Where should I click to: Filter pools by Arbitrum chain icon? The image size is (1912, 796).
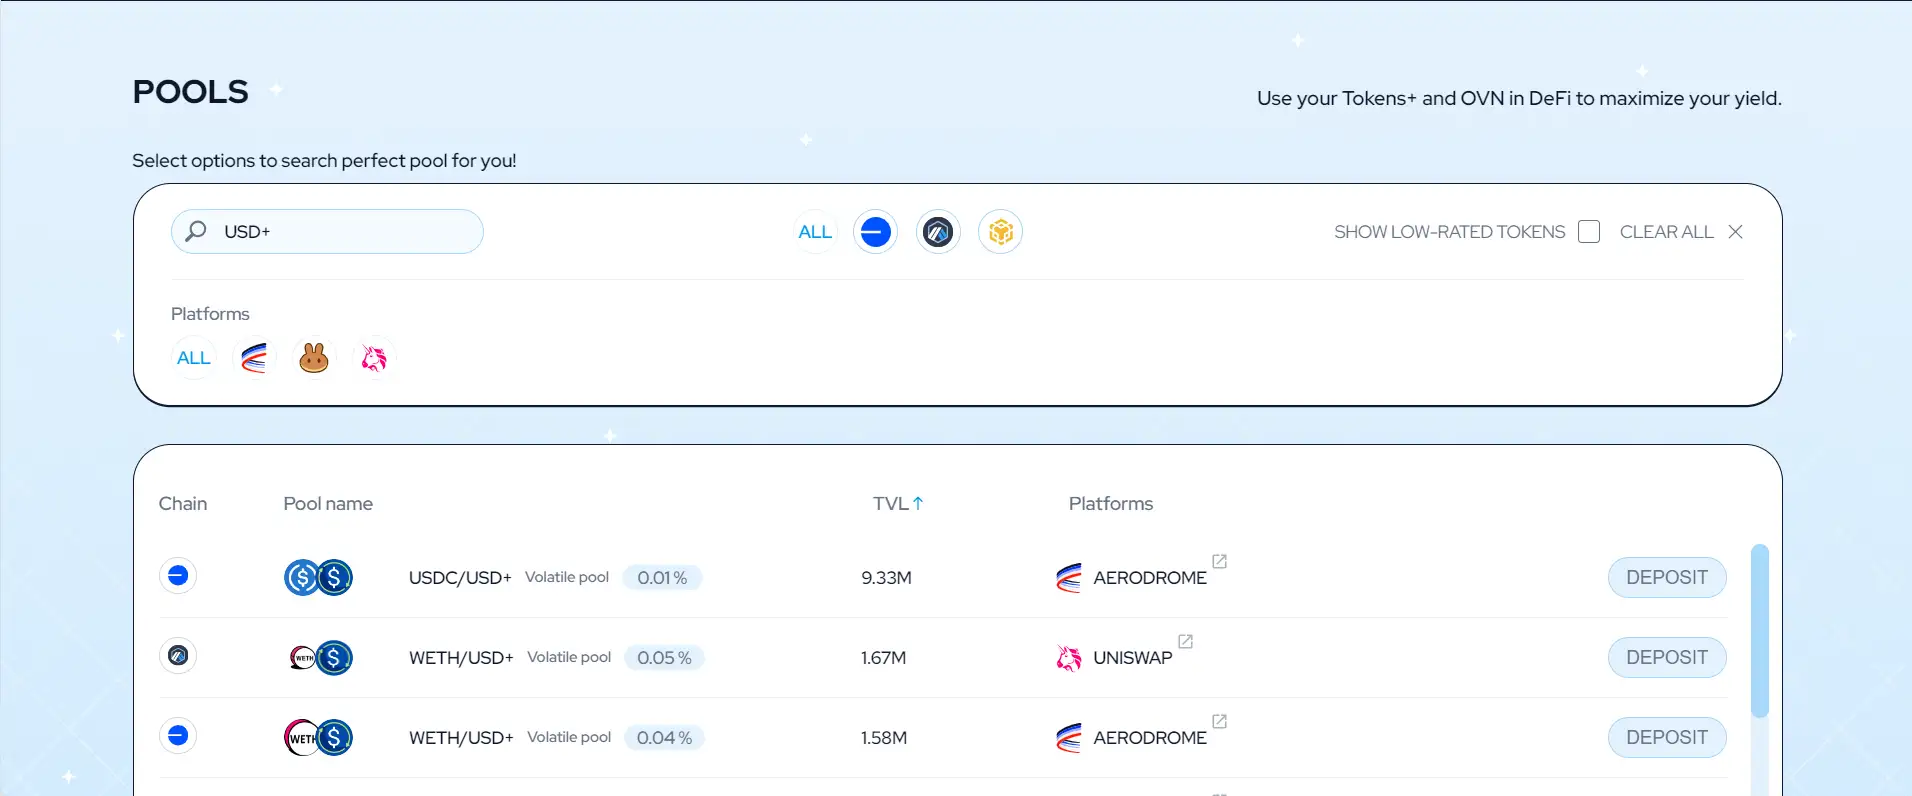pos(938,232)
